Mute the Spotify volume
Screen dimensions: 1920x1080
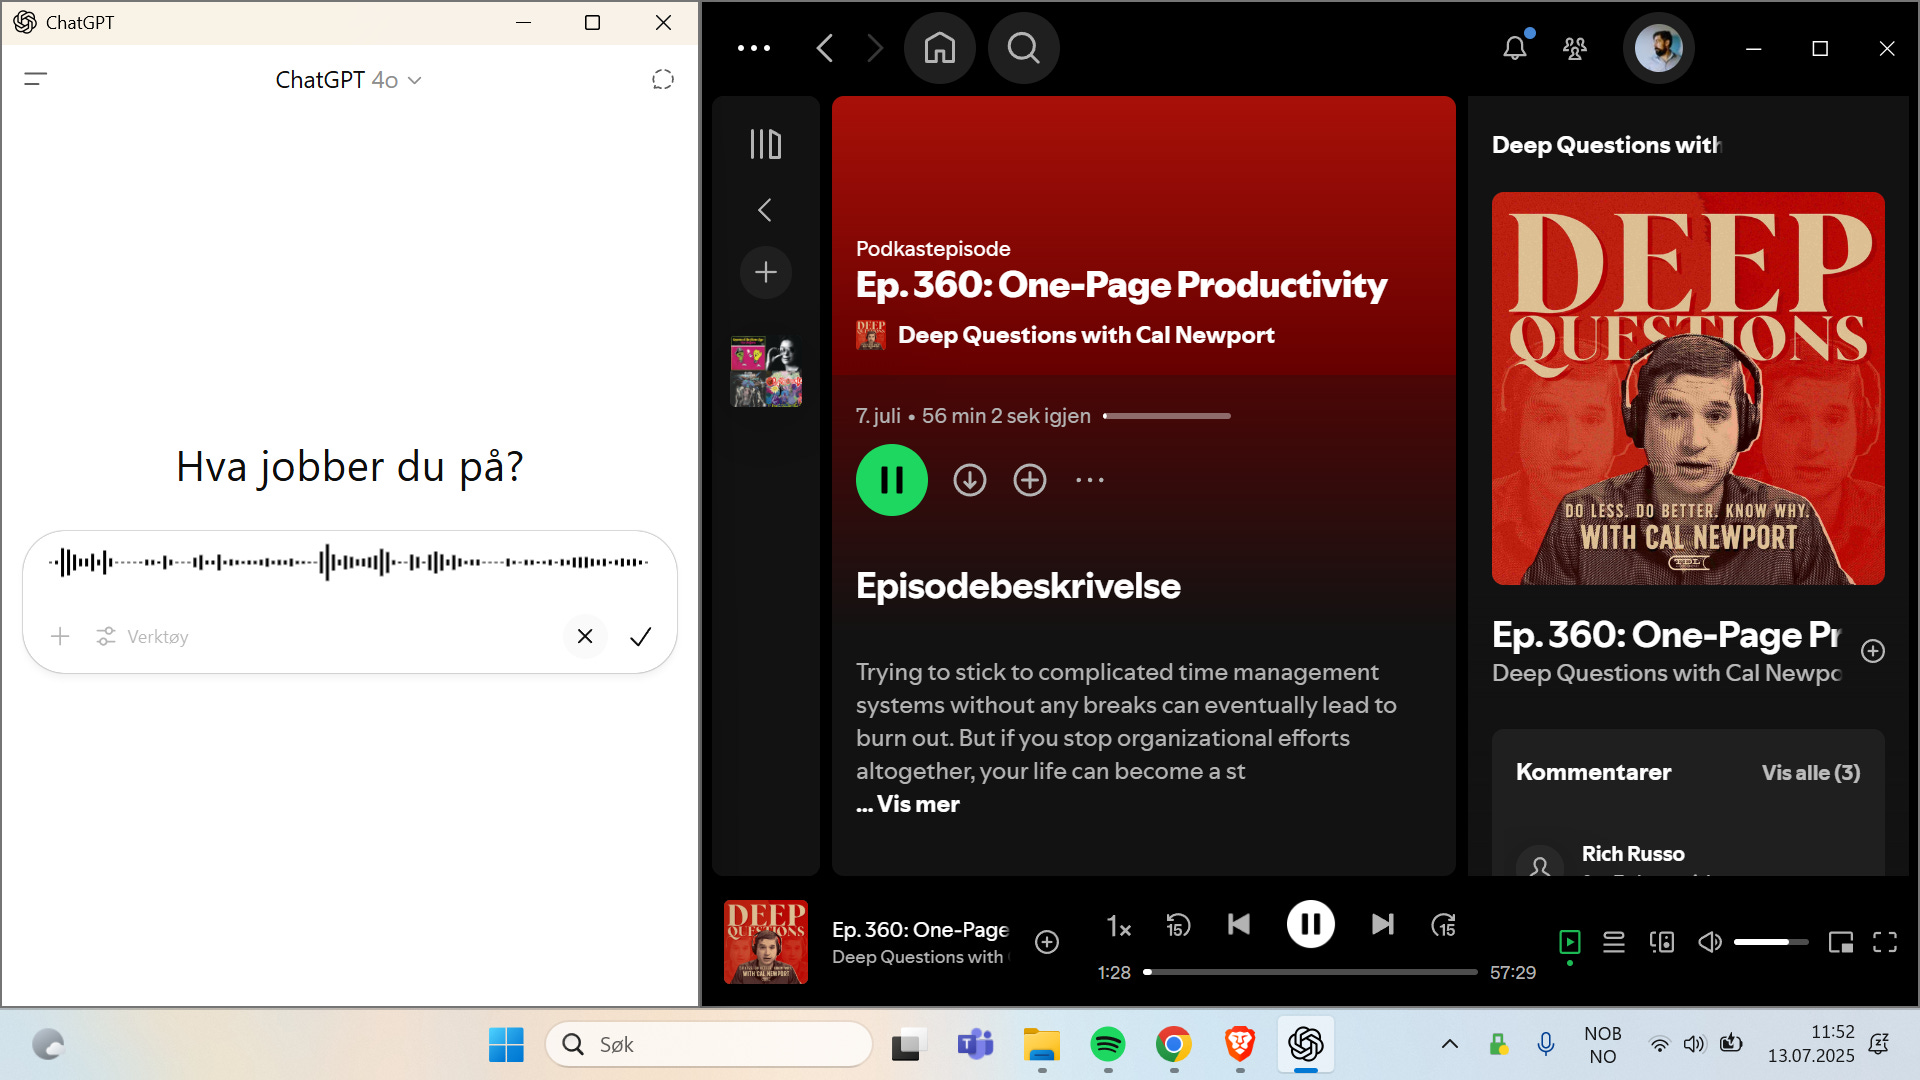(1709, 942)
